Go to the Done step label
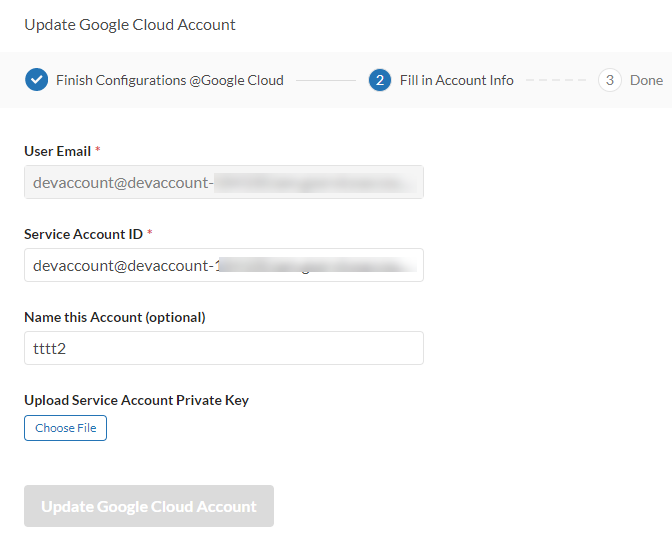Image resolution: width=672 pixels, height=545 pixels. (x=646, y=80)
